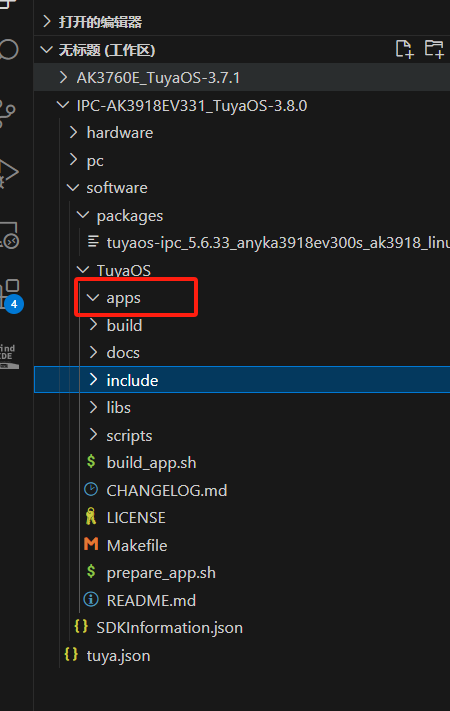Image resolution: width=450 pixels, height=711 pixels.
Task: Open Source Control in activity bar
Action: [8, 113]
